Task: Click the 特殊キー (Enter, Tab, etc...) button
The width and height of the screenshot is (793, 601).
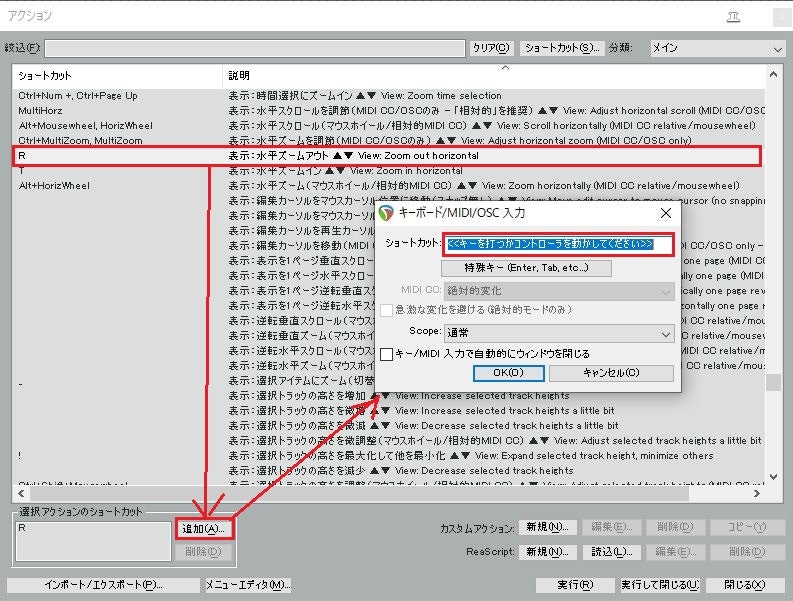Action: [x=526, y=268]
